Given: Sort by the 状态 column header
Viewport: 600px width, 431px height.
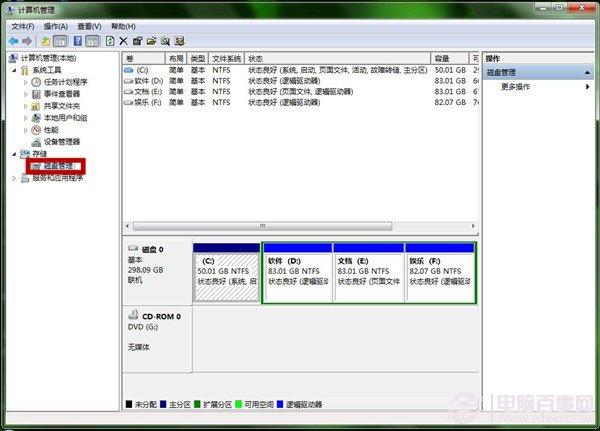Looking at the screenshot, I should [338, 59].
